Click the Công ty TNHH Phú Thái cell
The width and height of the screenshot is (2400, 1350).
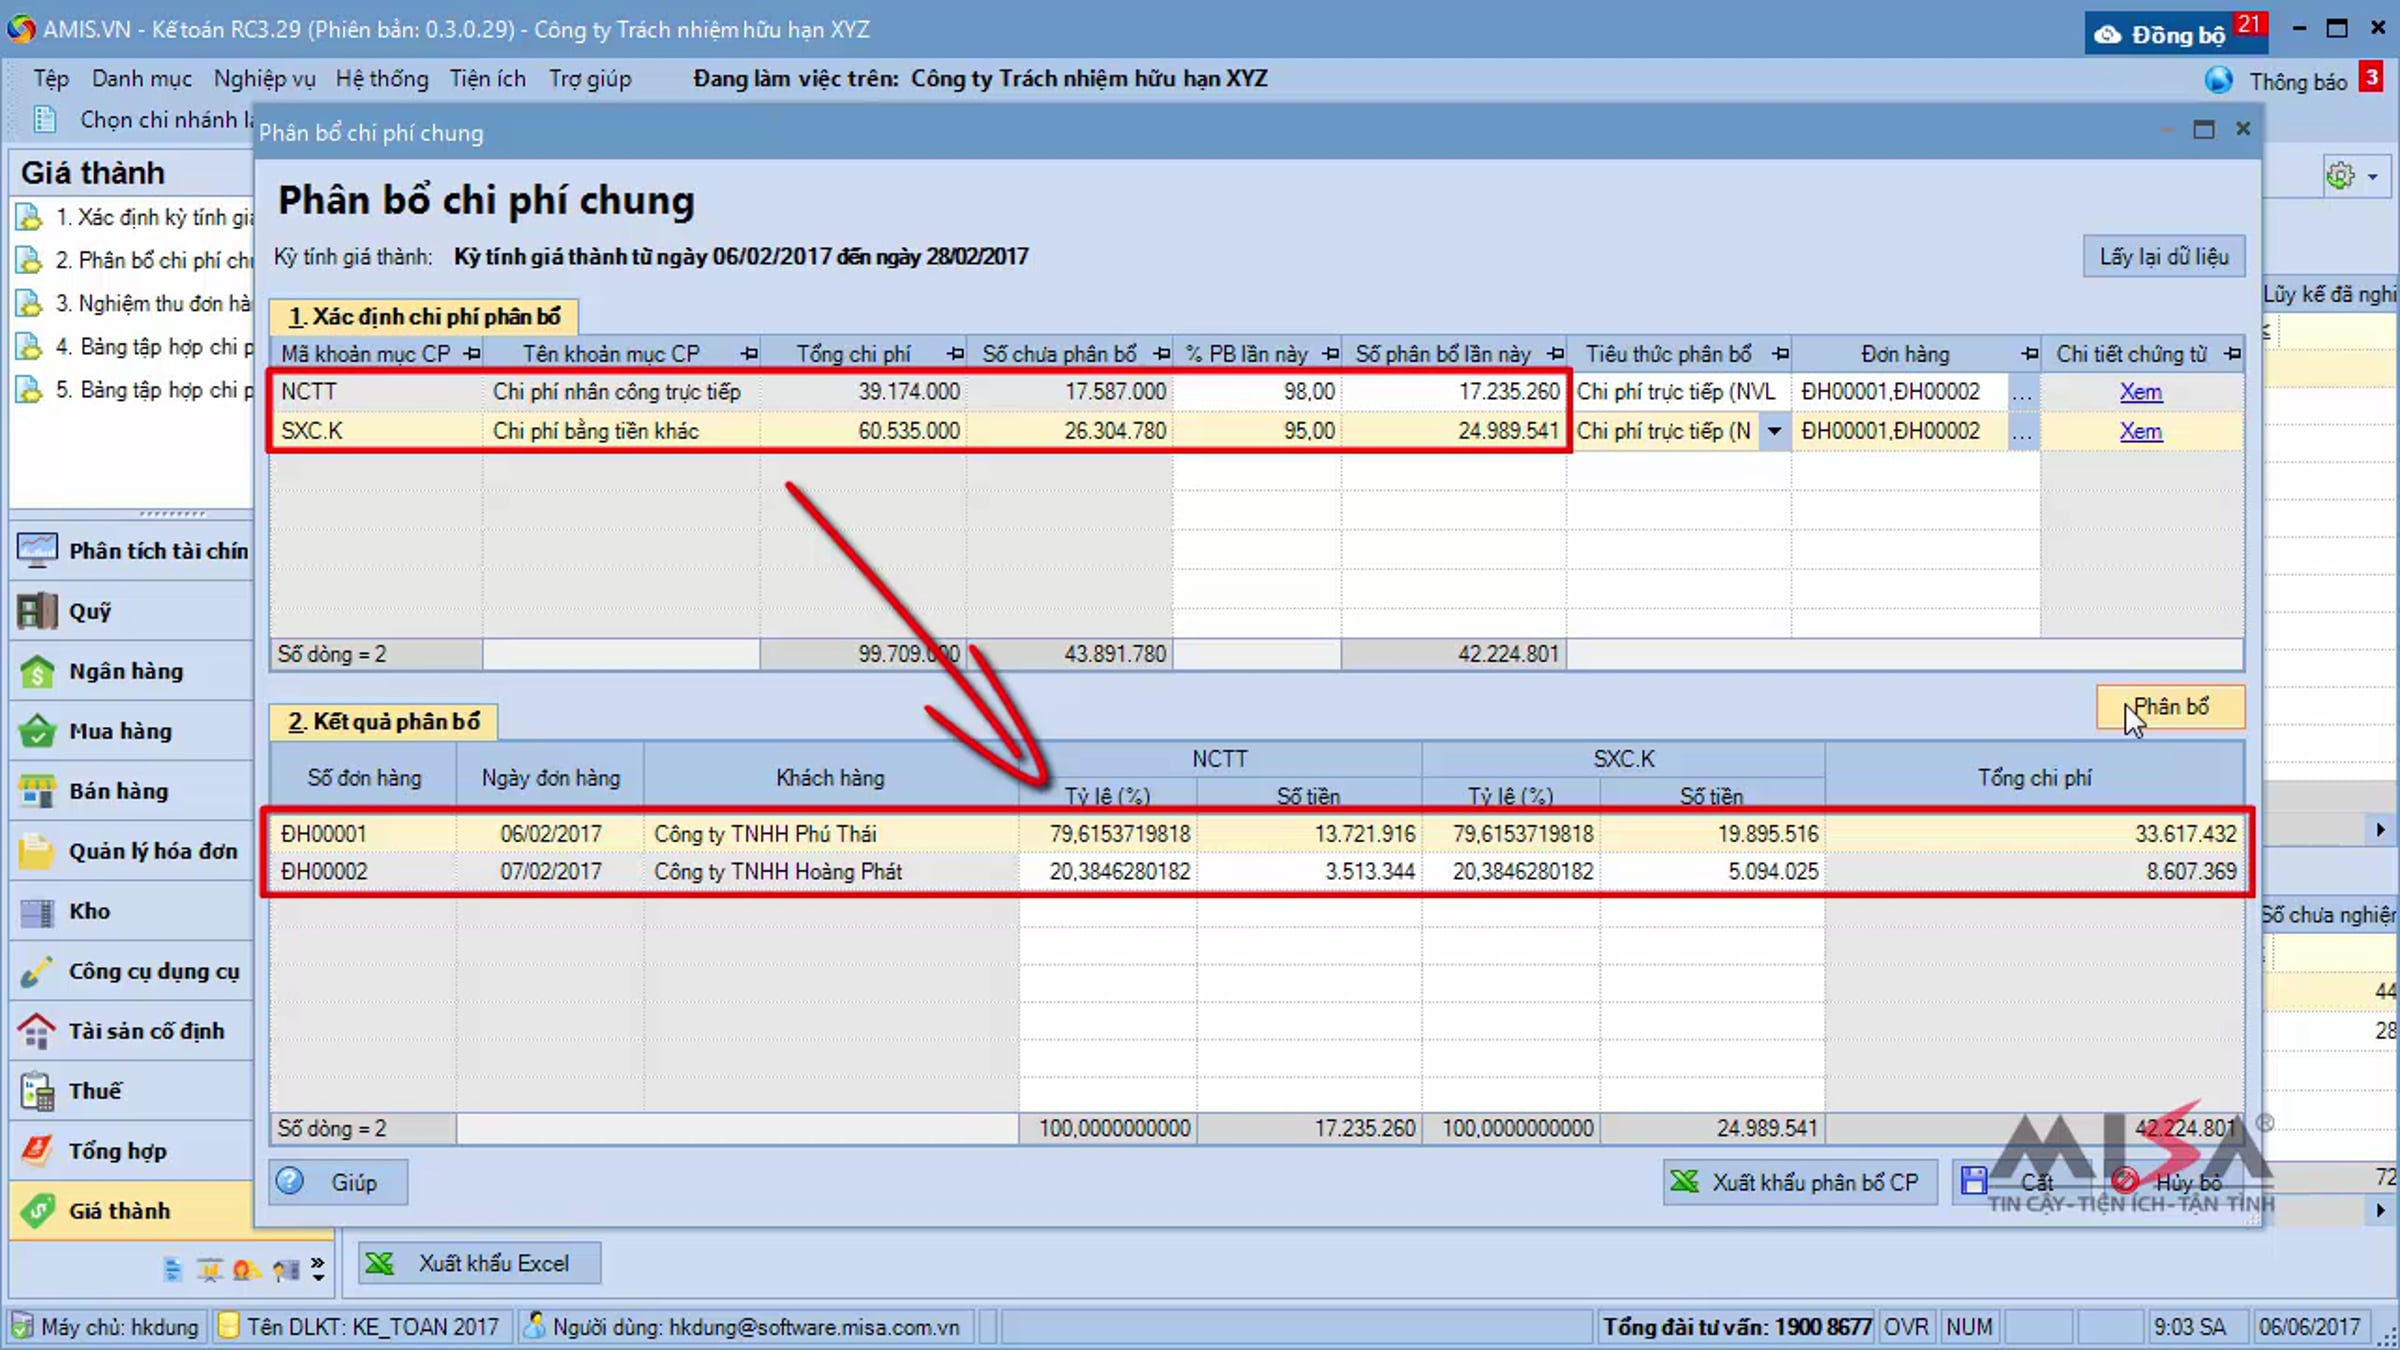(x=832, y=834)
